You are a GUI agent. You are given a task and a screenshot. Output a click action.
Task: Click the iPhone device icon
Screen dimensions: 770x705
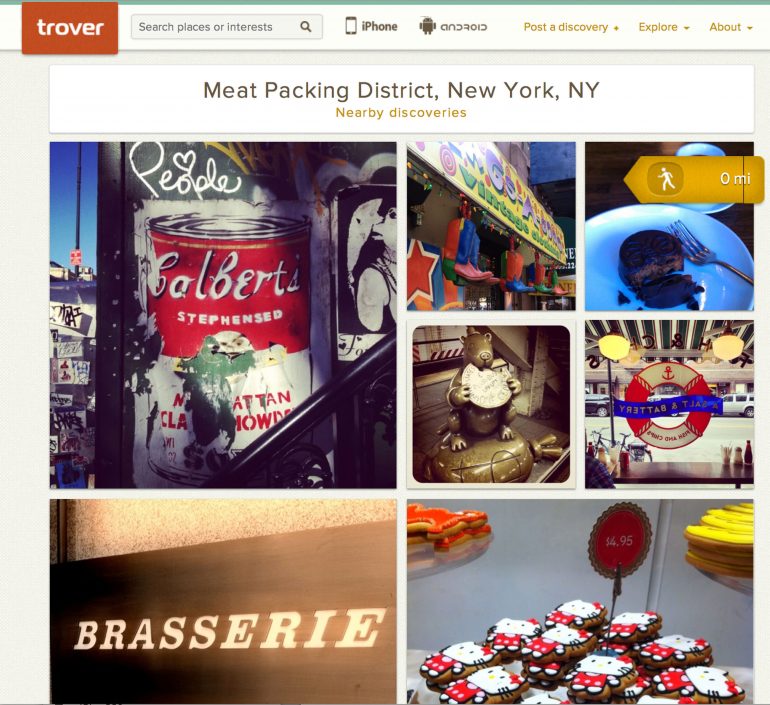coord(351,26)
